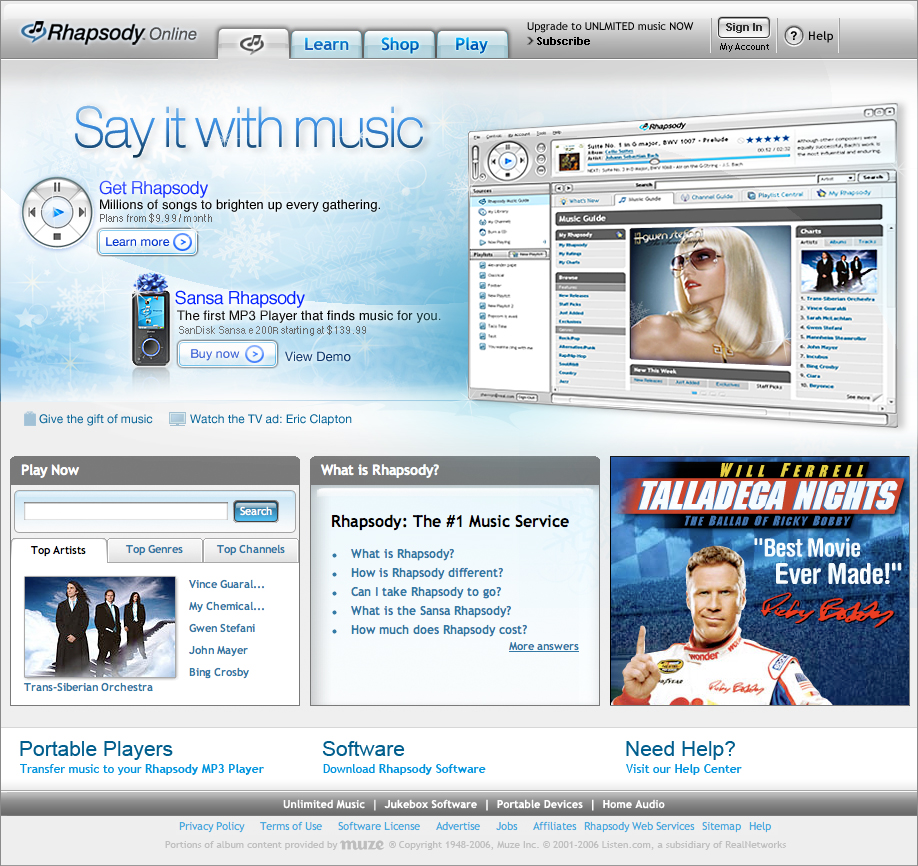Click the Rhapsody Online logo
918x866 pixels.
pyautogui.click(x=109, y=33)
